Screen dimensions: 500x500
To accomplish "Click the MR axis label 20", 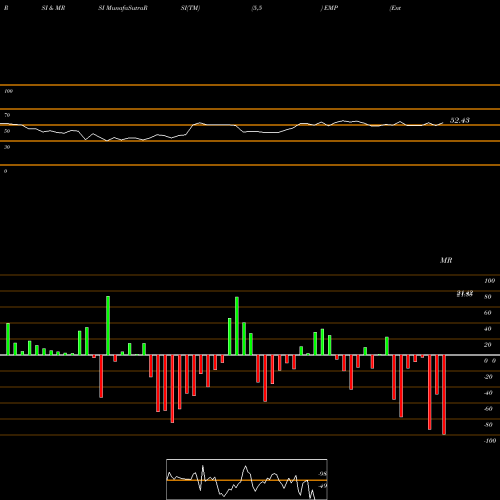I will (x=488, y=345).
